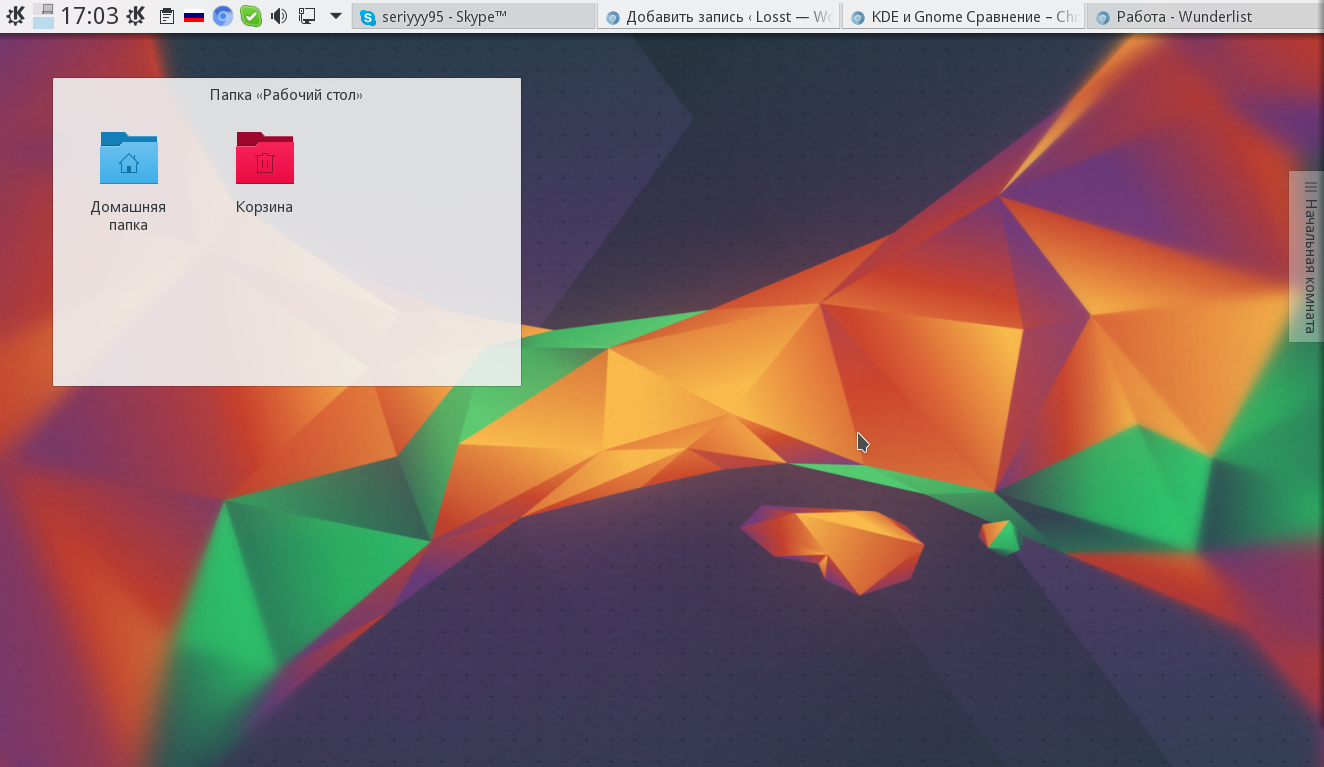1324x767 pixels.
Task: Select the Корзина trash icon
Action: [264, 160]
